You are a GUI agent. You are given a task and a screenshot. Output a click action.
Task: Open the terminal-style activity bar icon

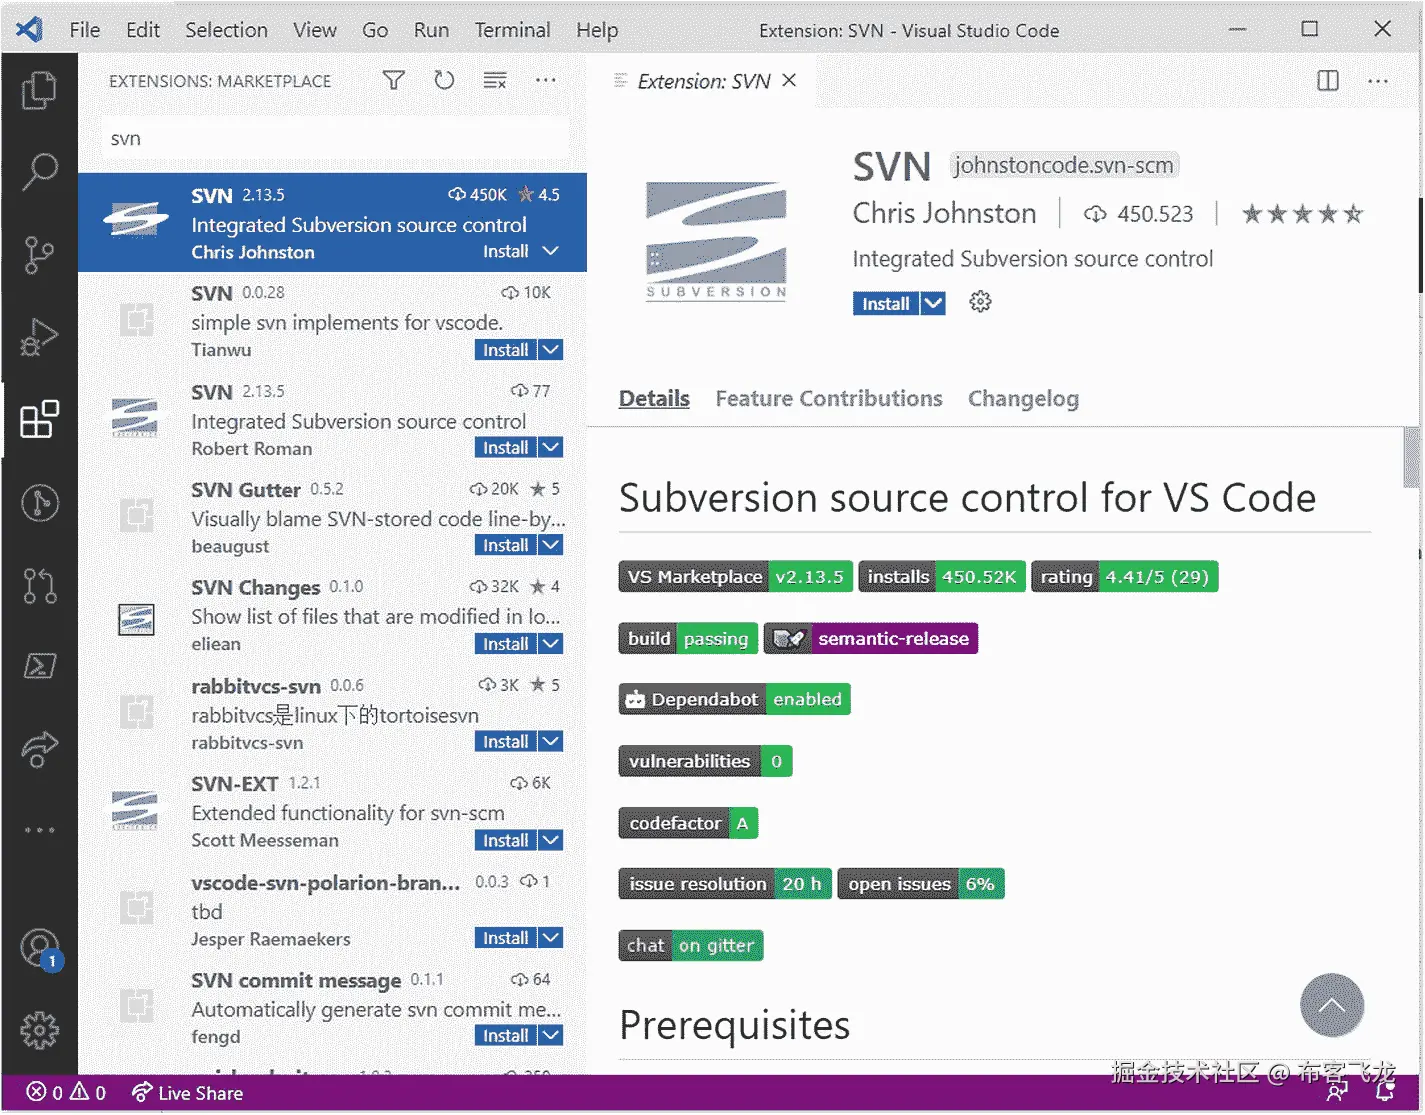point(39,666)
